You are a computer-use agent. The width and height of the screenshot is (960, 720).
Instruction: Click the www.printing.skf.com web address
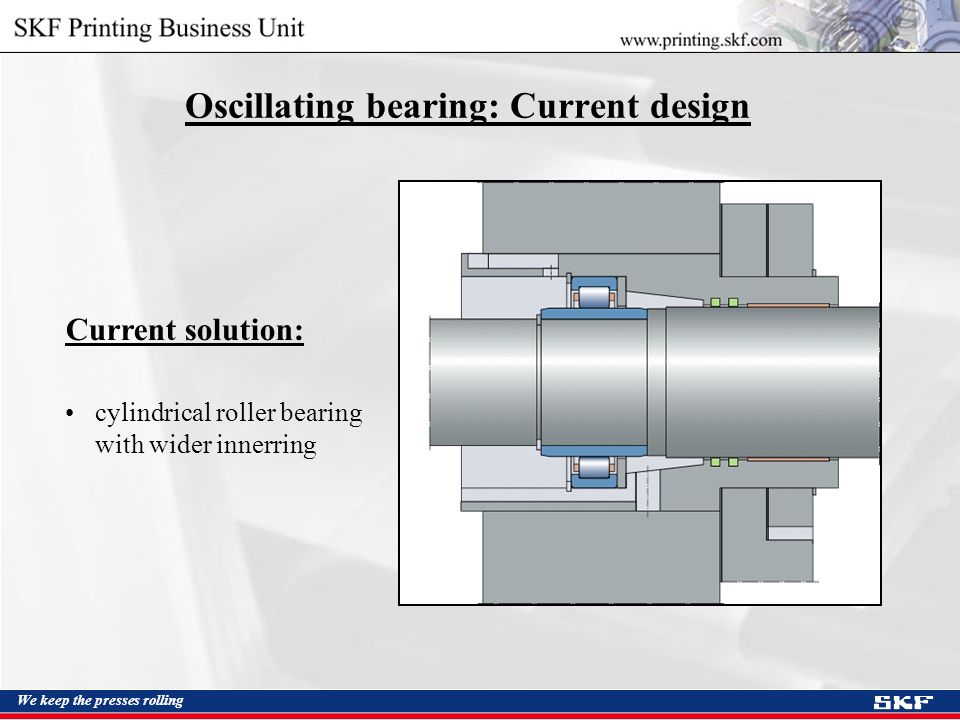click(x=700, y=40)
